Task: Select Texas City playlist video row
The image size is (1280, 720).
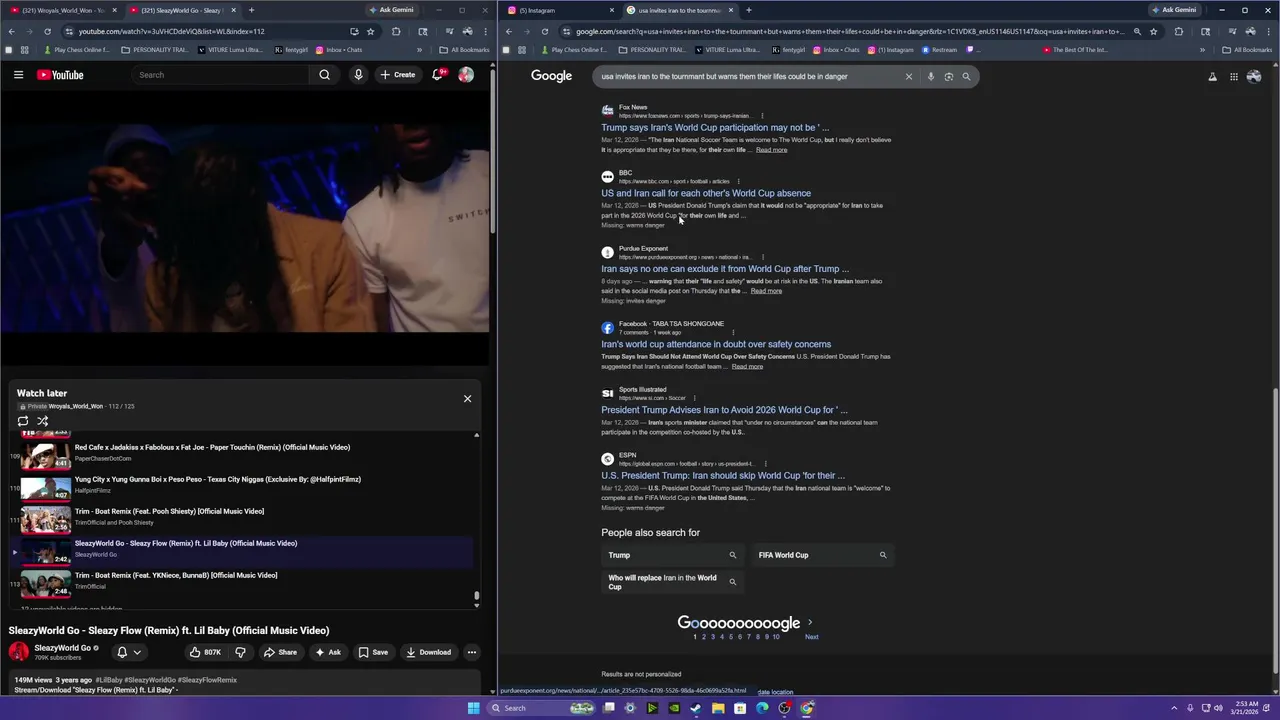Action: [240, 488]
